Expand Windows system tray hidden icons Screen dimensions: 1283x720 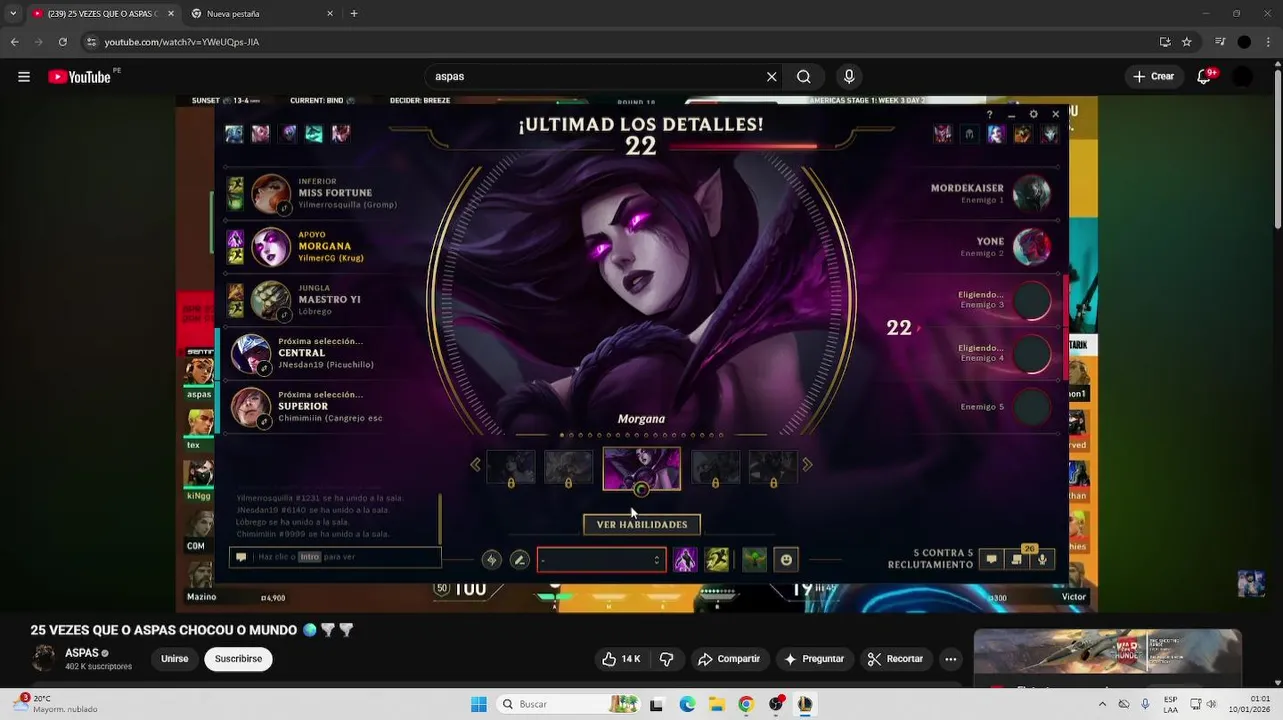(1102, 704)
